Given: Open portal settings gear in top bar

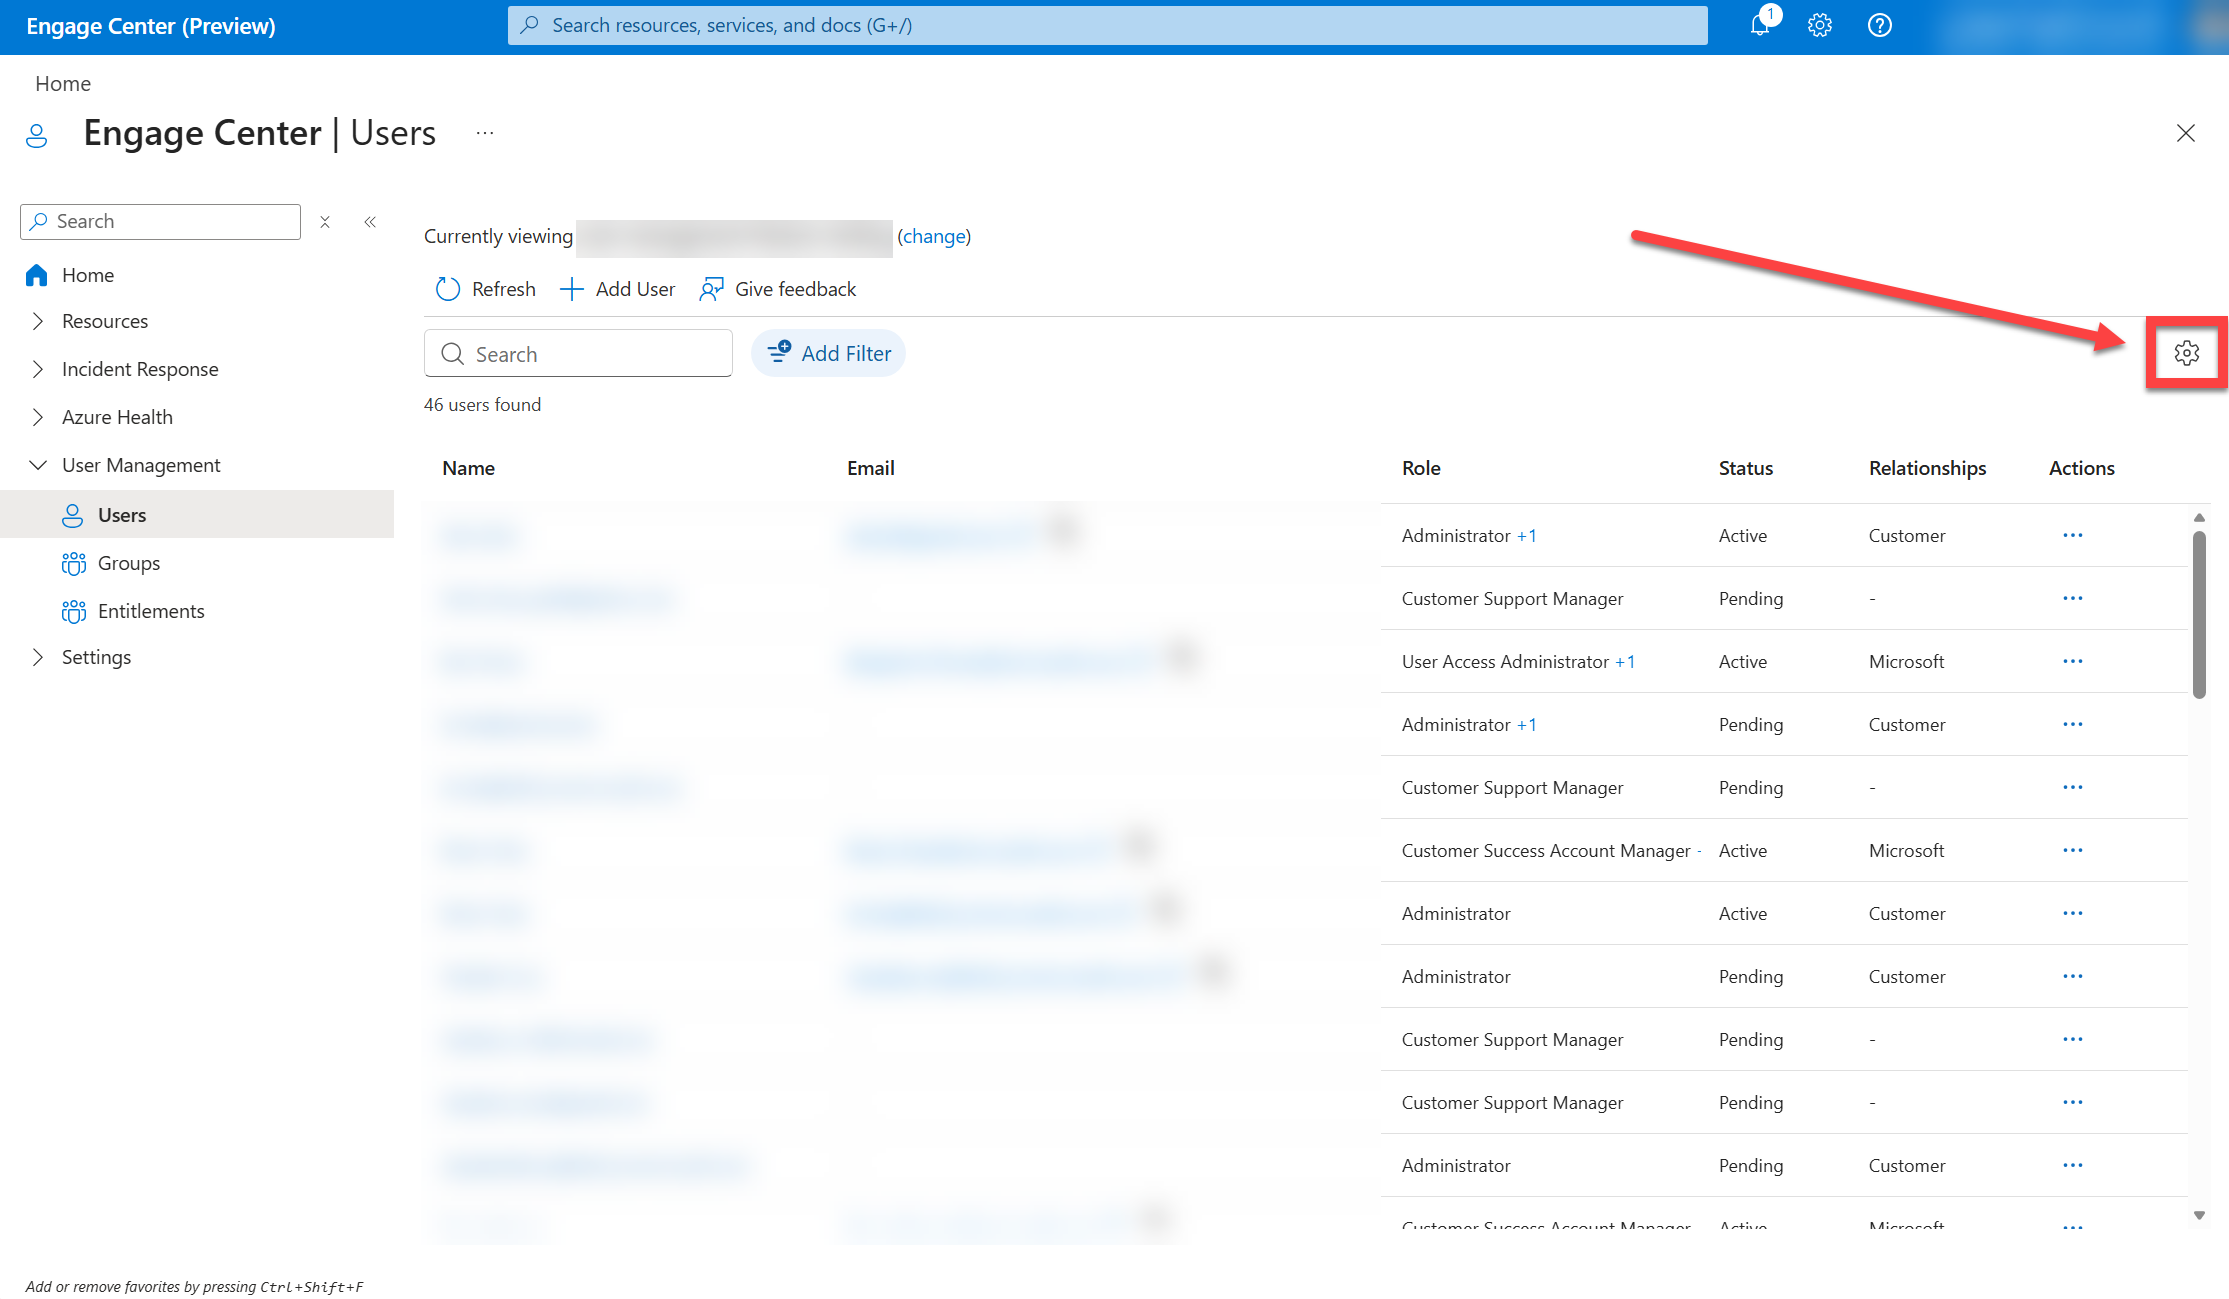Looking at the screenshot, I should (1820, 25).
